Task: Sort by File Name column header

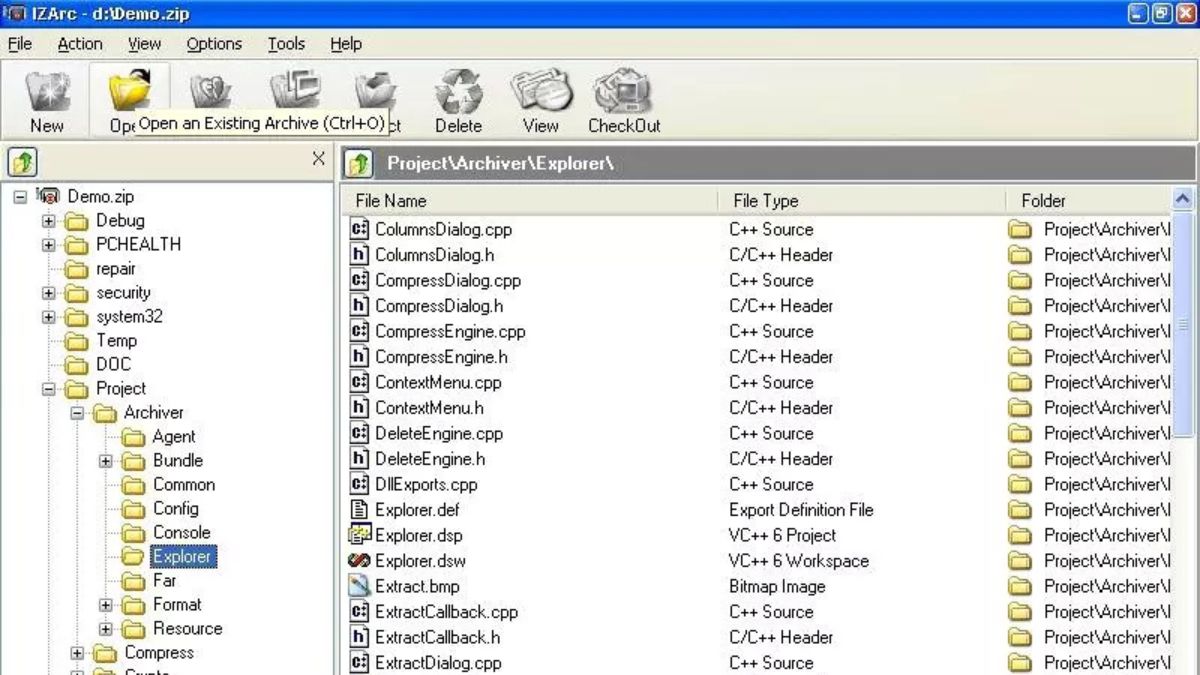Action: pos(530,201)
